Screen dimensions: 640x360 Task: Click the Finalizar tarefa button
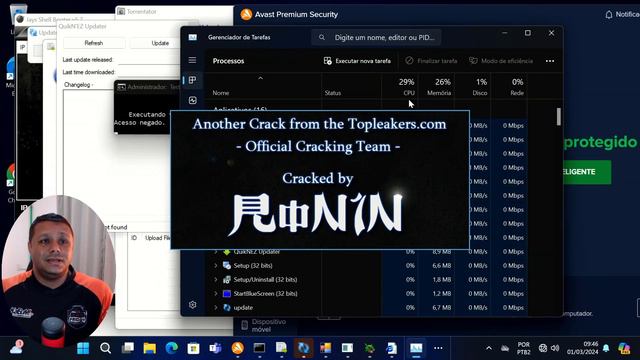[x=431, y=61]
